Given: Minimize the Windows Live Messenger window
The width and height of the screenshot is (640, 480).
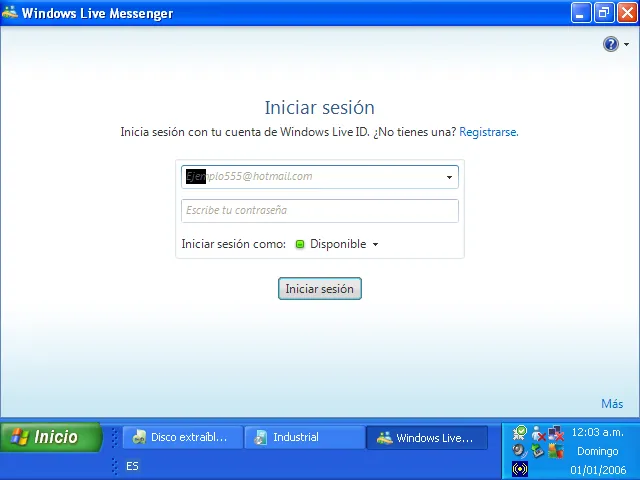Looking at the screenshot, I should point(580,13).
